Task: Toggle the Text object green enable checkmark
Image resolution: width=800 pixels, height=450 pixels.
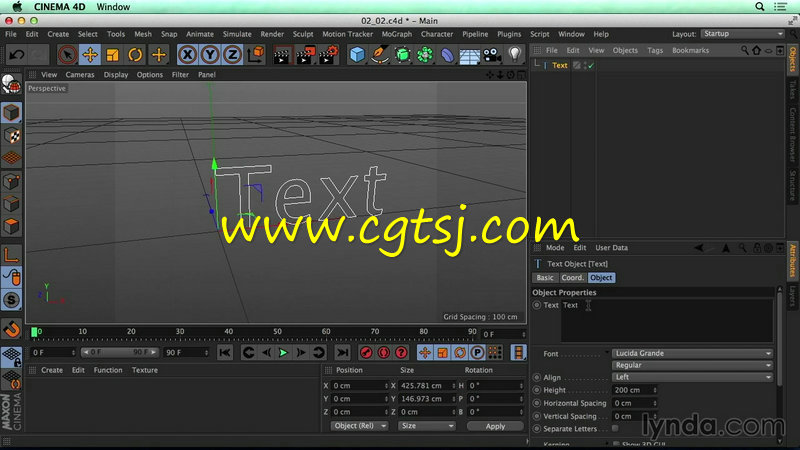Action: point(591,65)
